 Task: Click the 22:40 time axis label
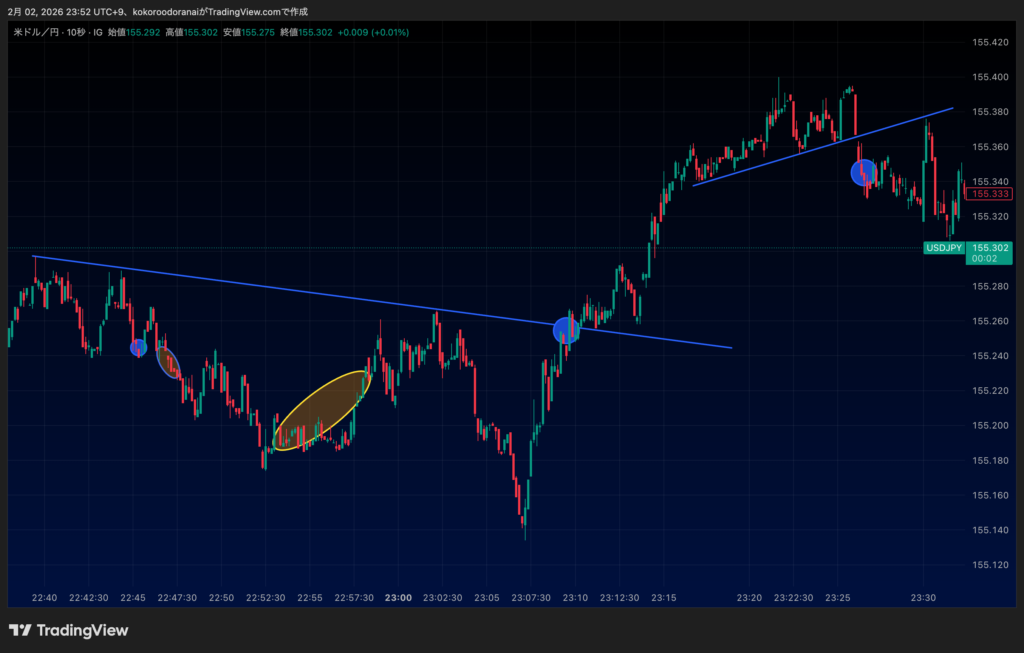pos(44,598)
